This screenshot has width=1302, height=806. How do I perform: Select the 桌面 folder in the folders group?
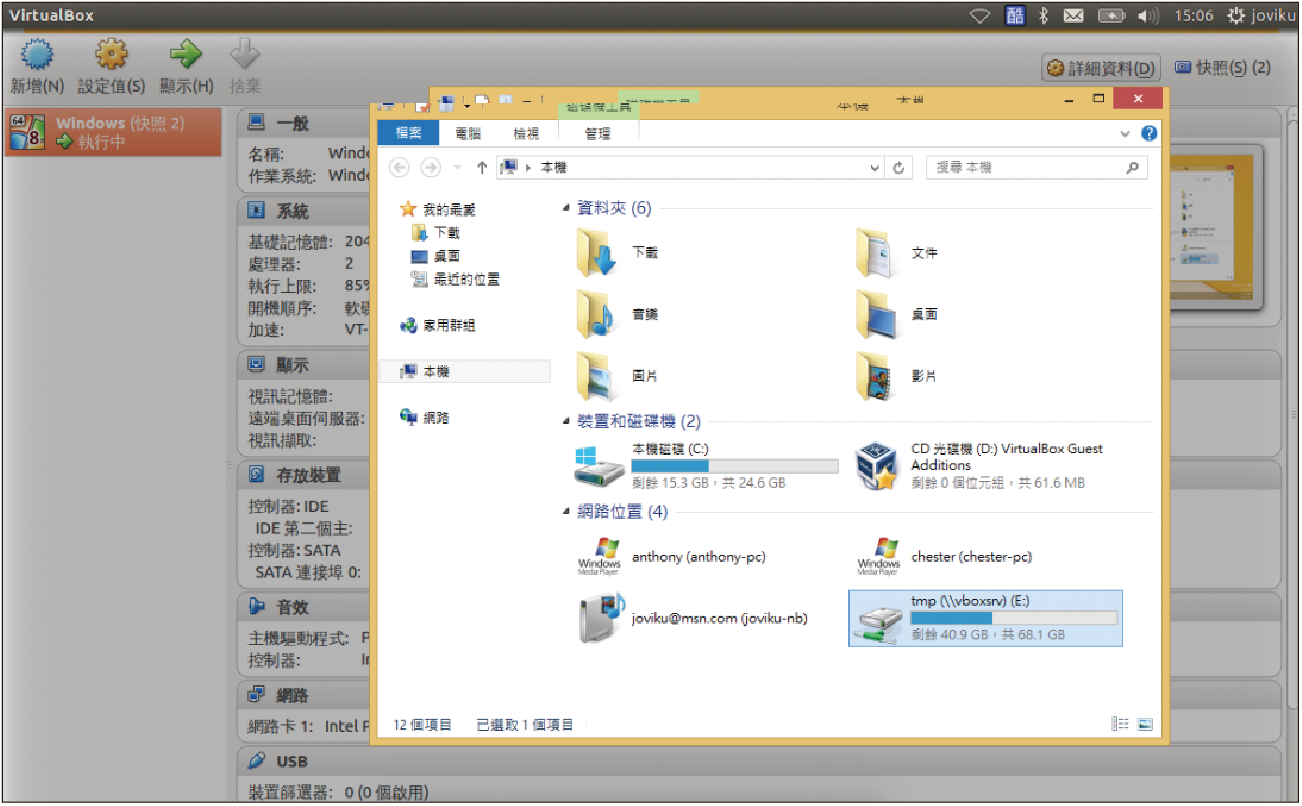coord(880,315)
